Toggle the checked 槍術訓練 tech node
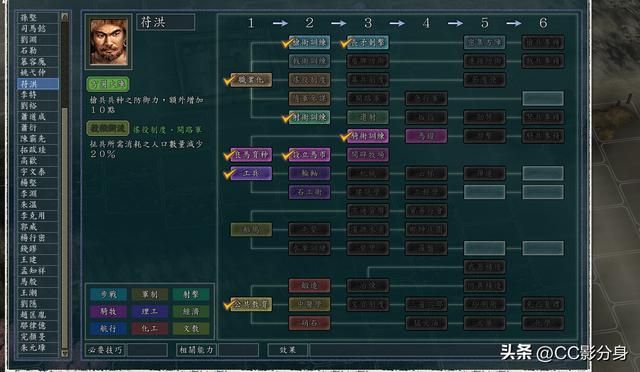Viewport: 640px width, 372px height. tap(309, 42)
